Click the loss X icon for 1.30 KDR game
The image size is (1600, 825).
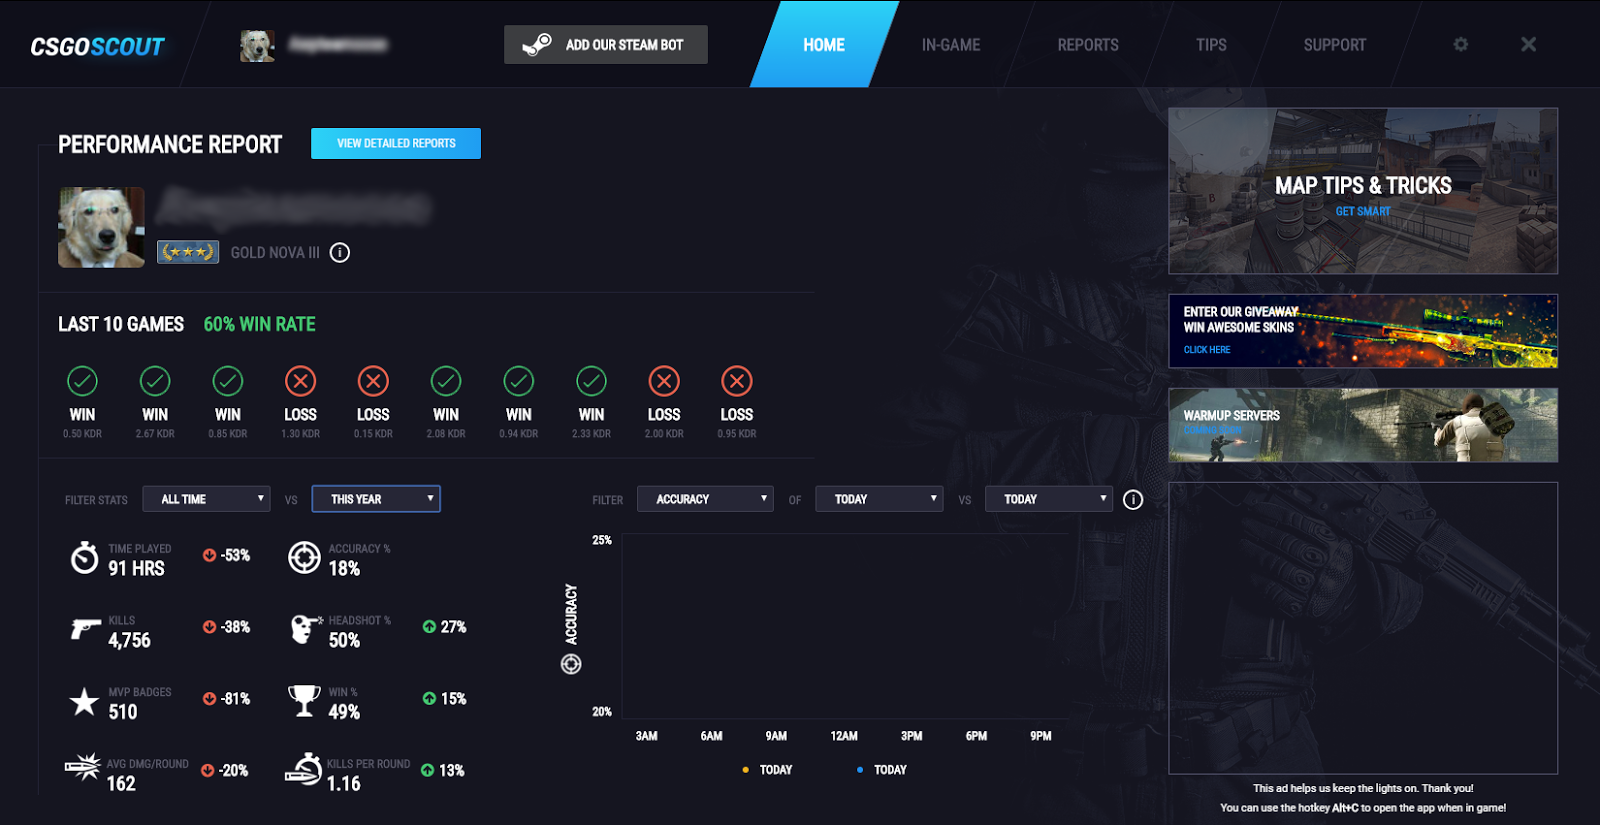(x=300, y=381)
